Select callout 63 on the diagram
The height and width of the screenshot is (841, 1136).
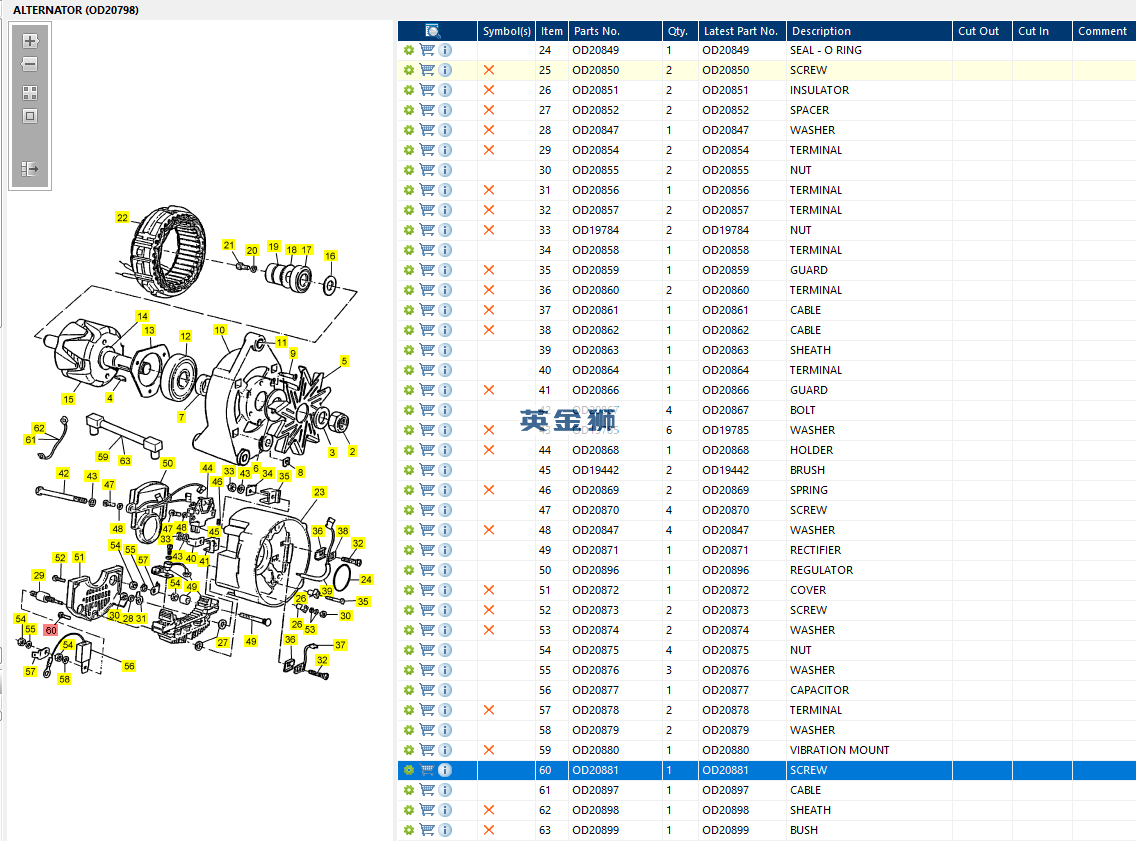(125, 461)
